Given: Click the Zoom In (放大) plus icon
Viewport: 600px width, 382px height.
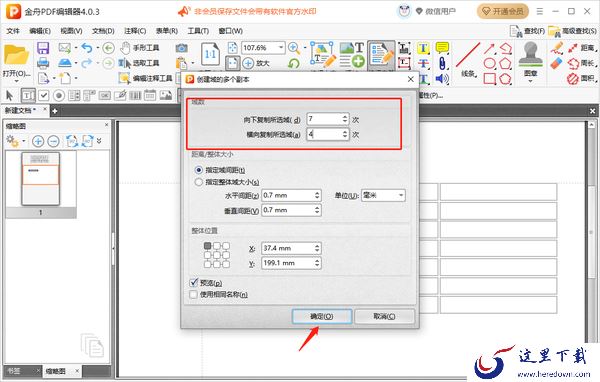Looking at the screenshot, I should pyautogui.click(x=256, y=63).
